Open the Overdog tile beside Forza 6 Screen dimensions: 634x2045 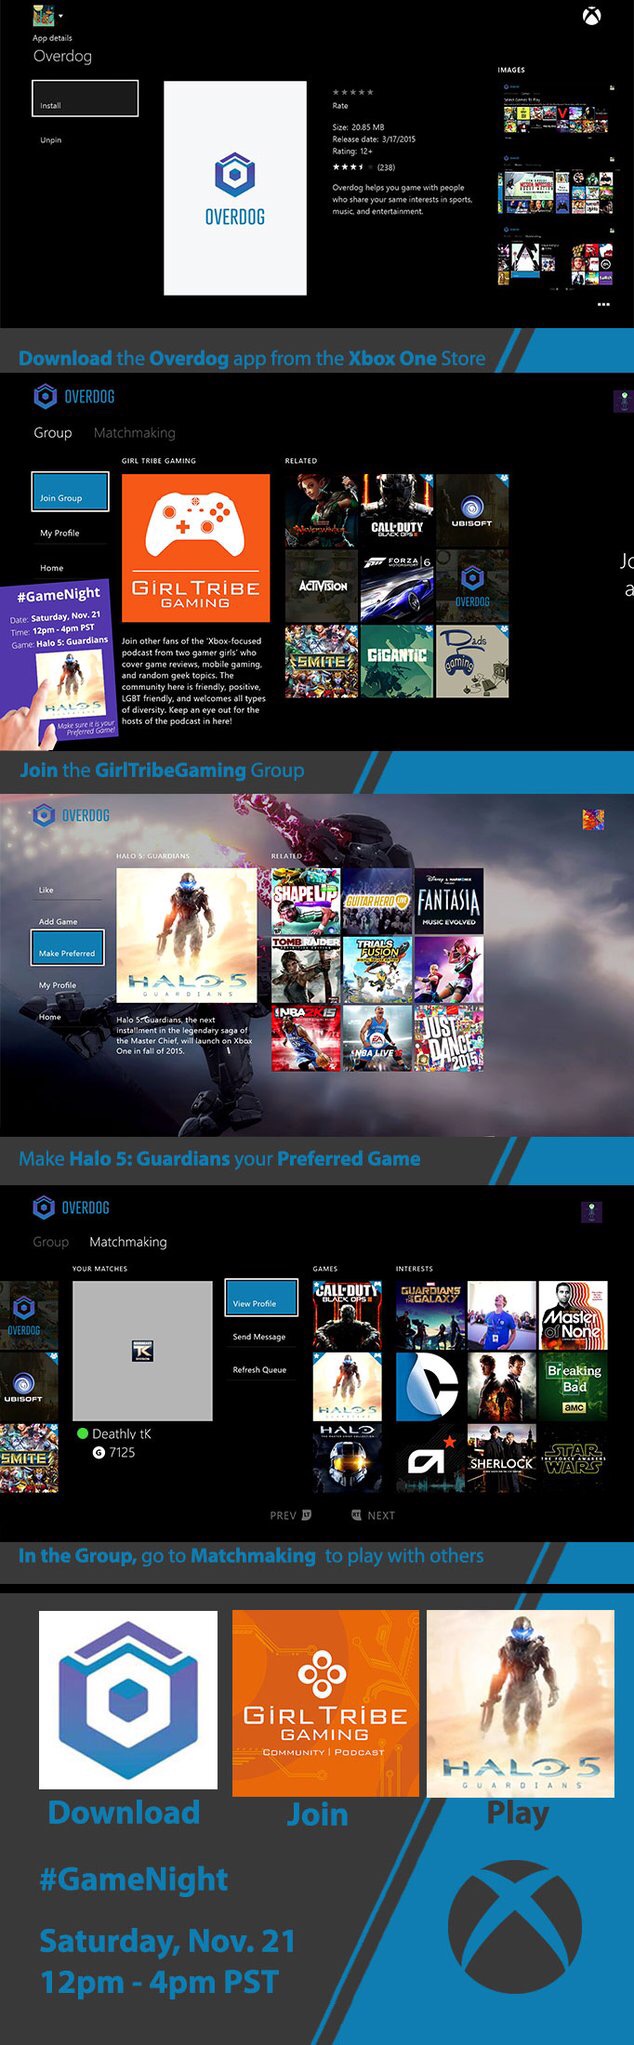pyautogui.click(x=472, y=585)
